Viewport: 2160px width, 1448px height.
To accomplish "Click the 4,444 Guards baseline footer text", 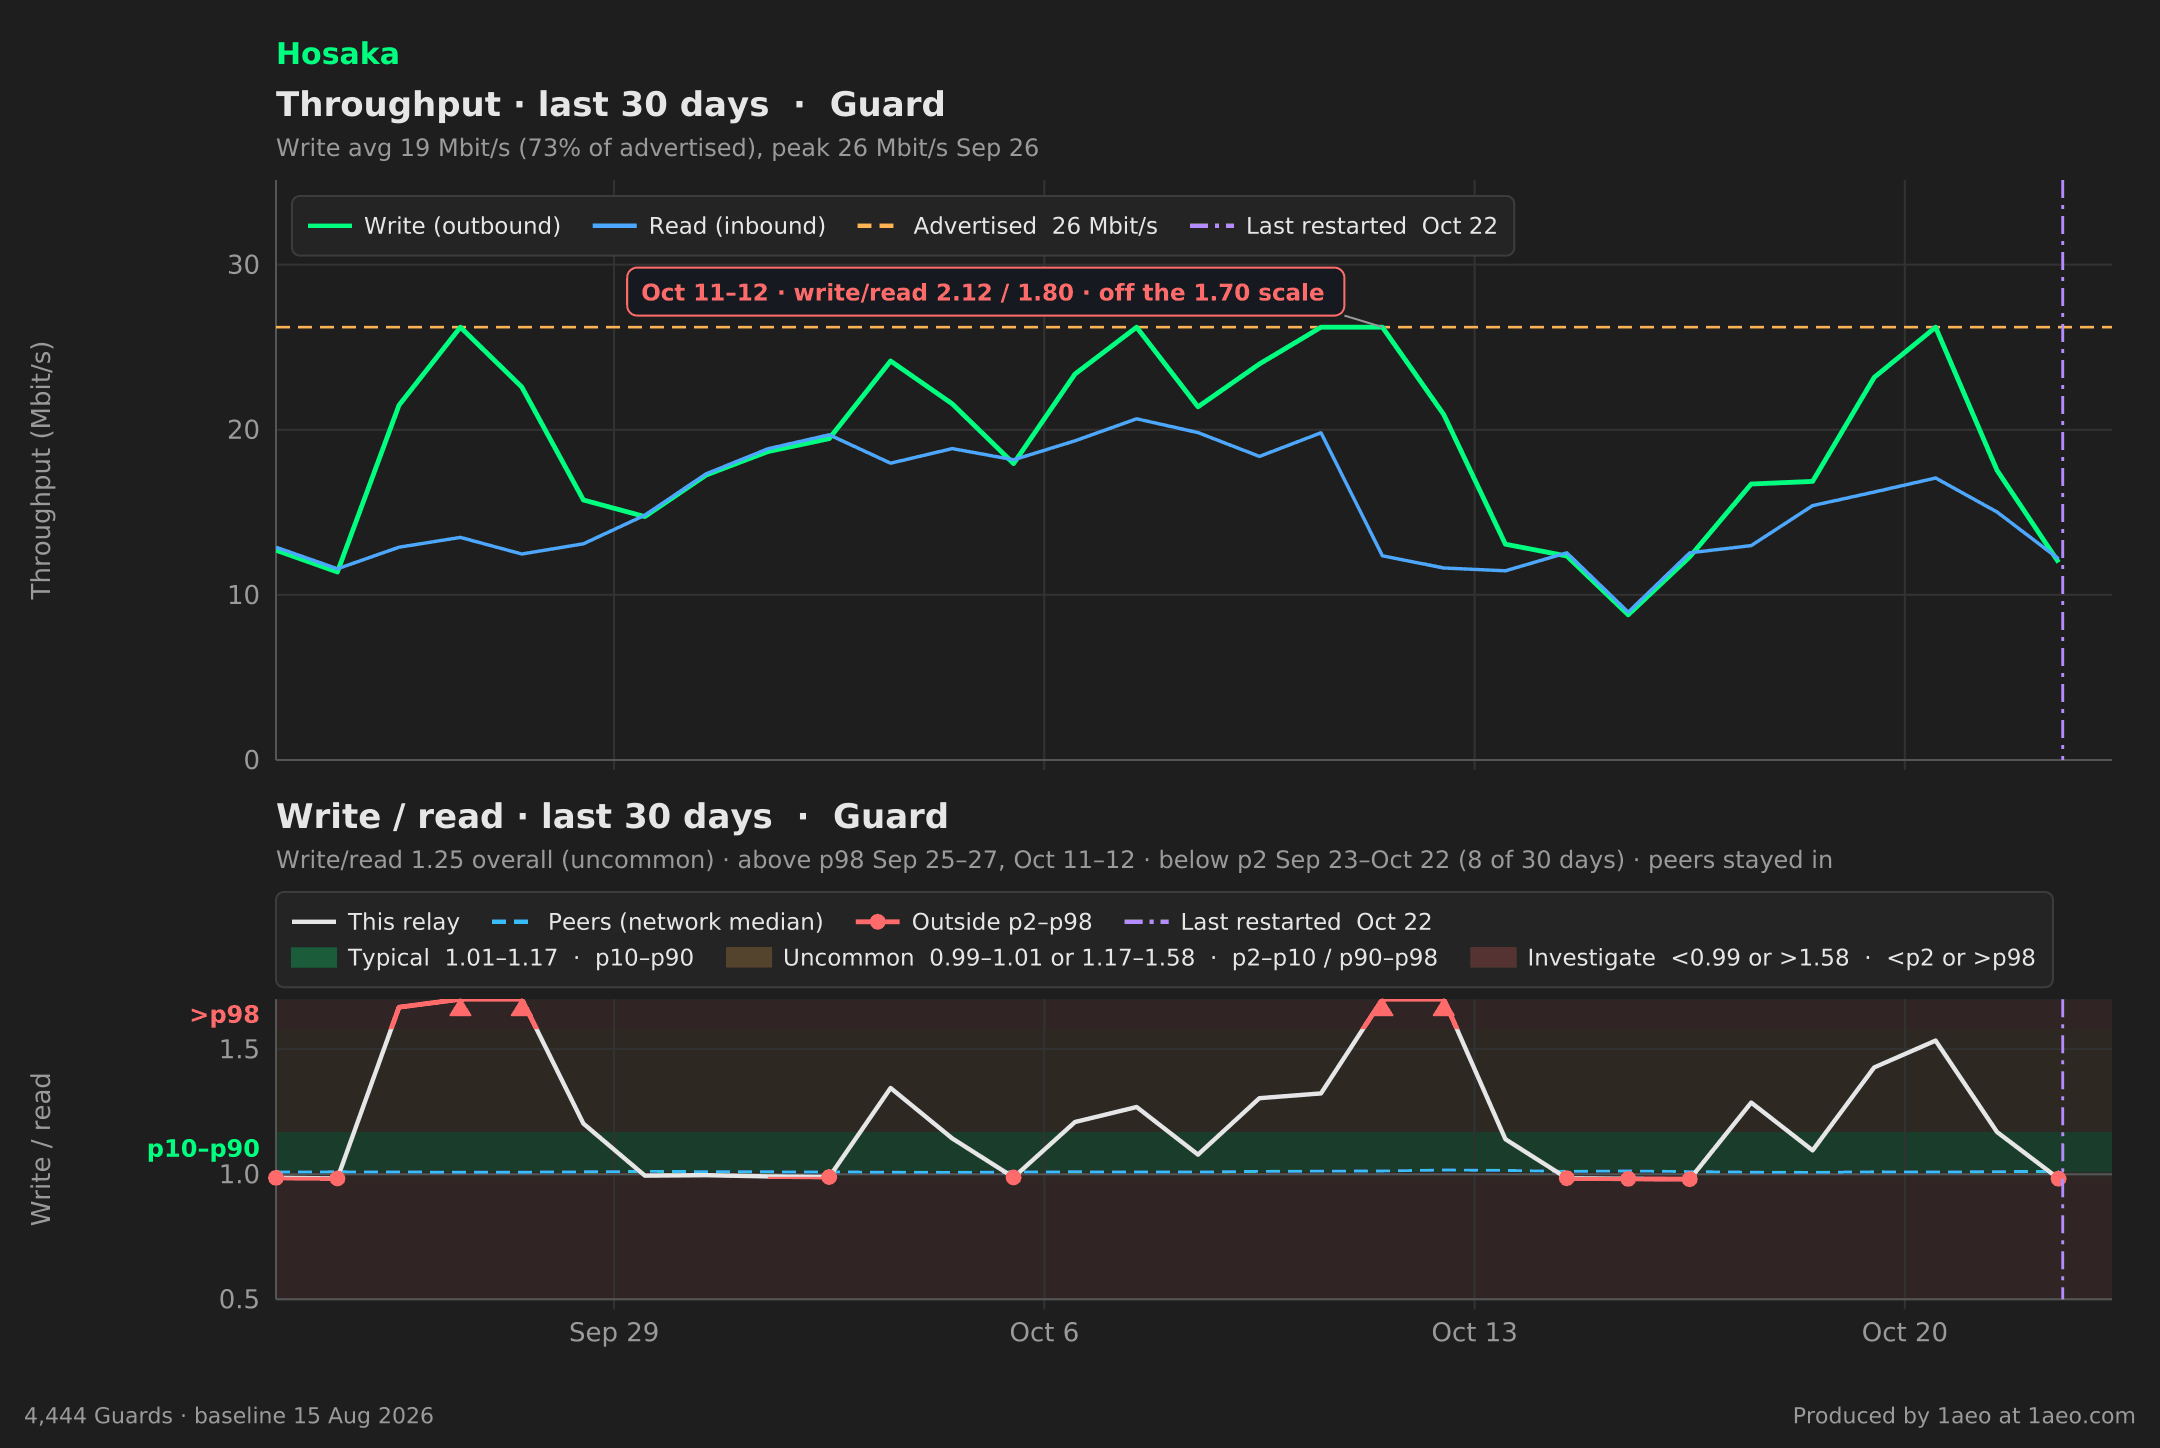I will click(229, 1416).
